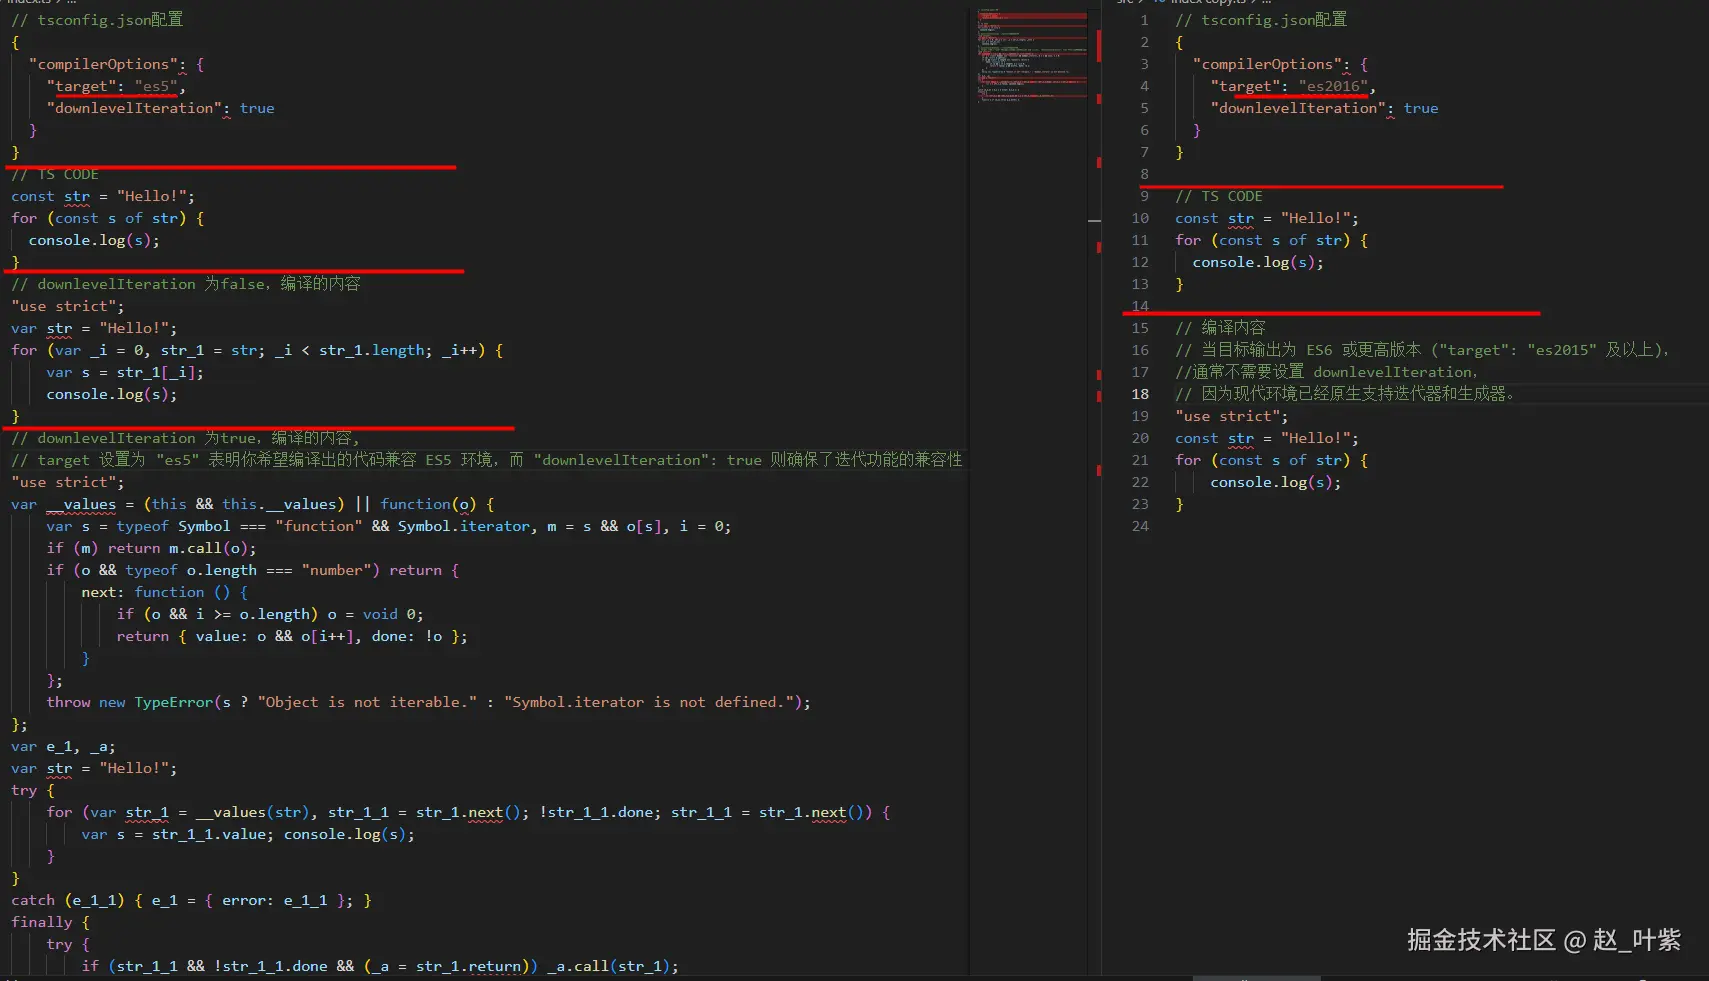Click the "throw new TypeError" line
Image resolution: width=1709 pixels, height=981 pixels.
pyautogui.click(x=429, y=702)
